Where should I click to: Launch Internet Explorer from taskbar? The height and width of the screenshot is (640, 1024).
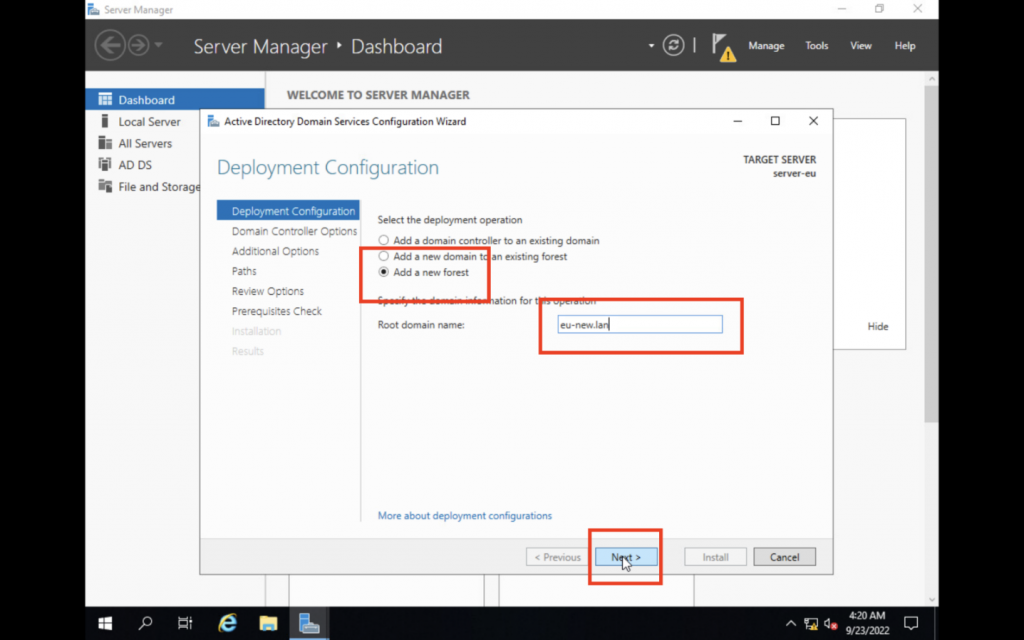tap(228, 623)
